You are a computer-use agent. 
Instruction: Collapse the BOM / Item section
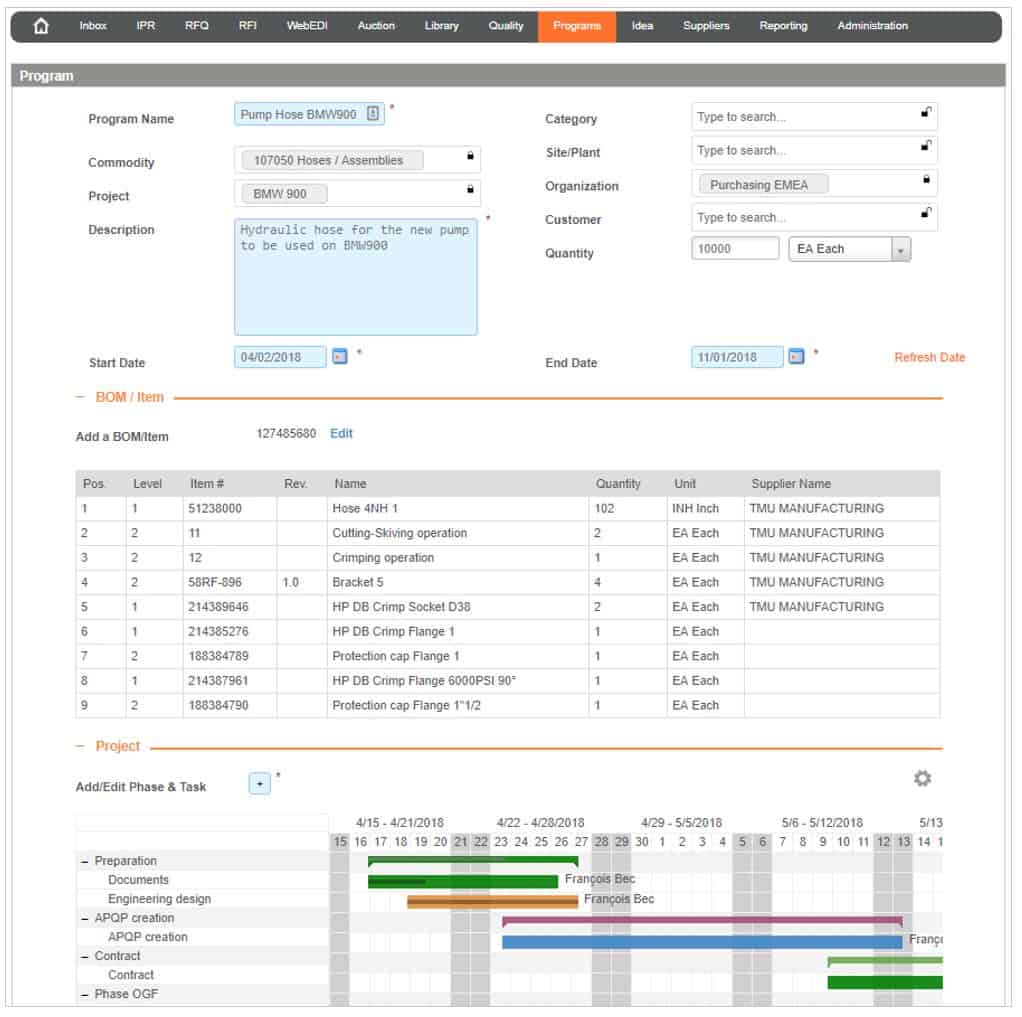coord(81,399)
